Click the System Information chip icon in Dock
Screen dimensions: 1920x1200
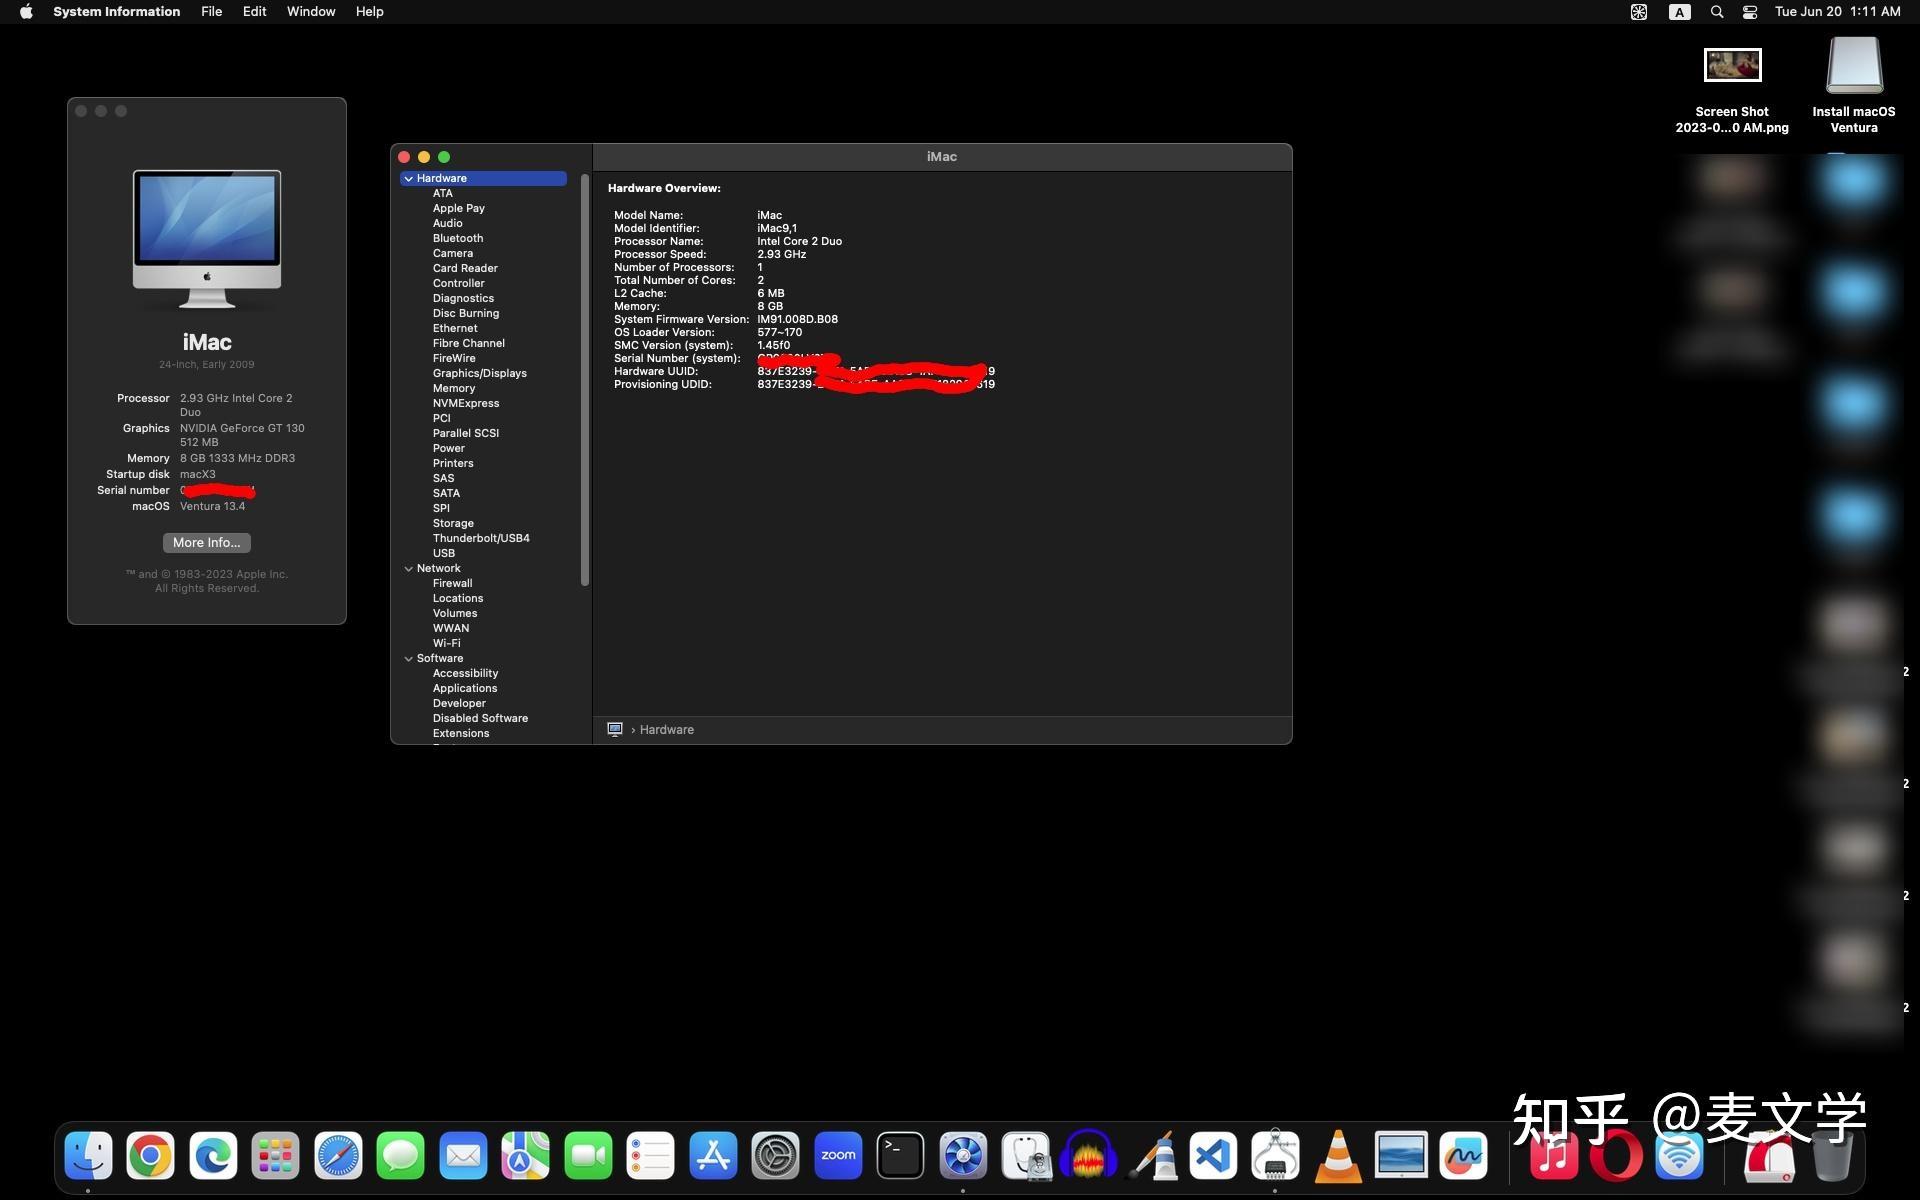point(1276,1156)
